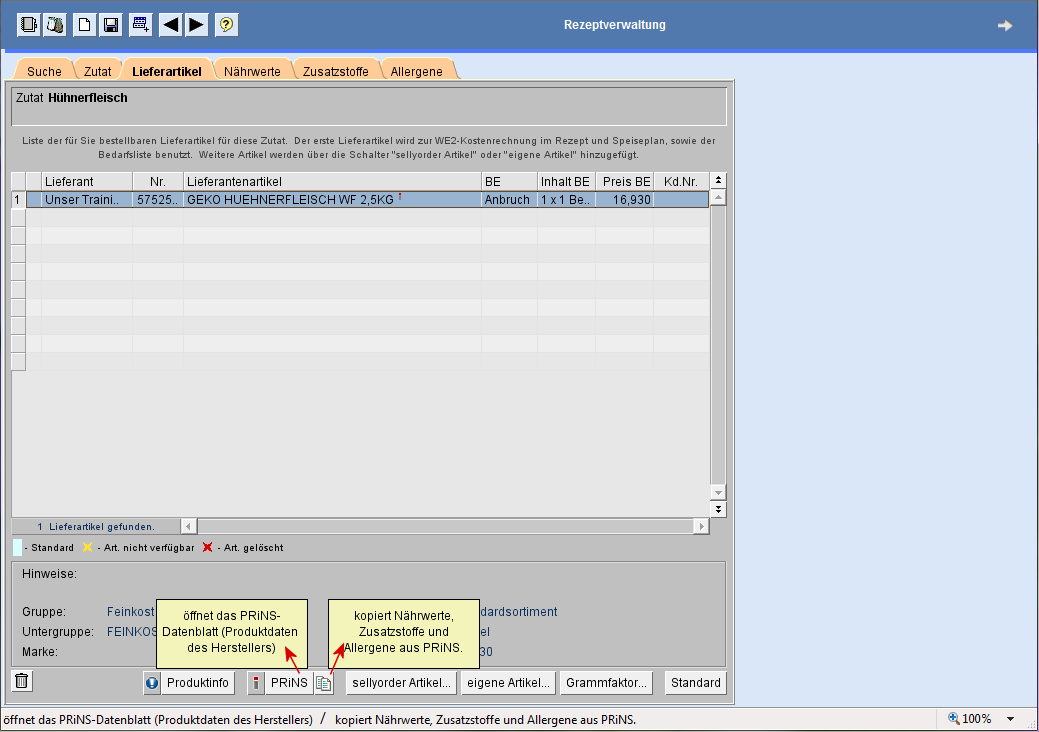This screenshot has height=732, width=1039.
Task: Open the zoom level dropdown arrow
Action: [1011, 719]
